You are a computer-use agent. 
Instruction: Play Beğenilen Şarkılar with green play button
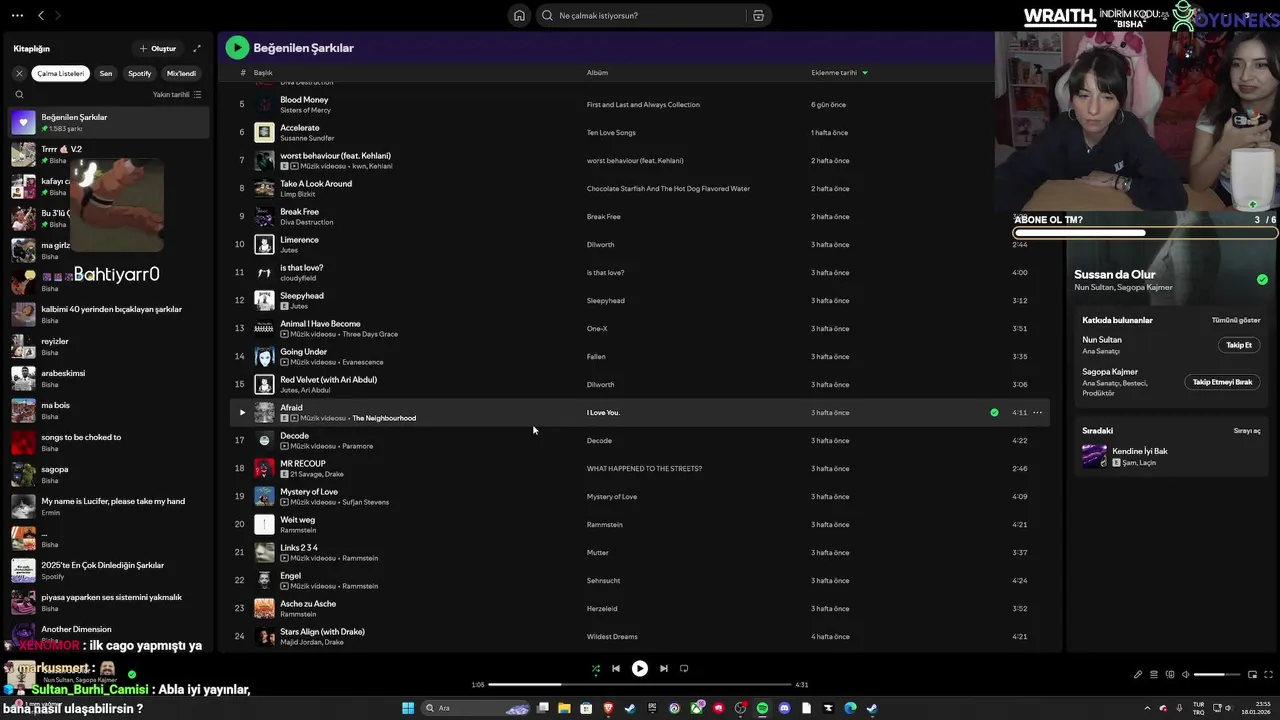click(237, 47)
